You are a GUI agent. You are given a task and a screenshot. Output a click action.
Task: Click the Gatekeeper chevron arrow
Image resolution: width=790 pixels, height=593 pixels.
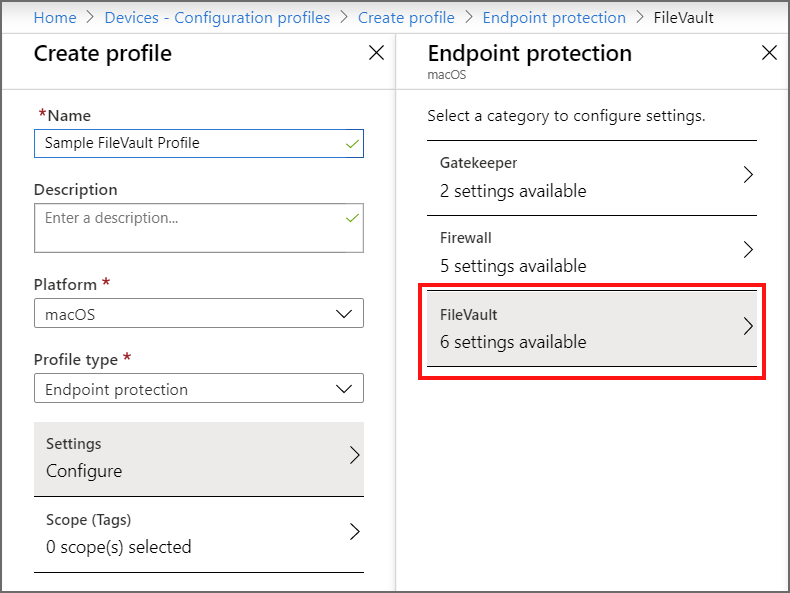(x=748, y=175)
